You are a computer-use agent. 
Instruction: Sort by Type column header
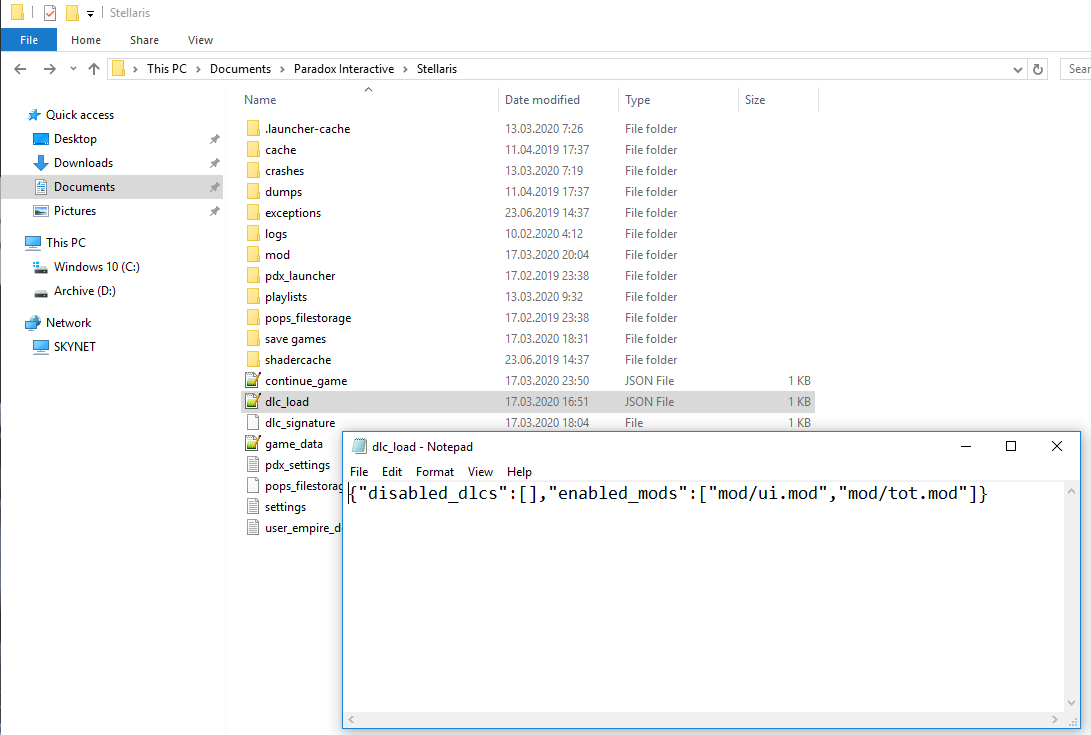pyautogui.click(x=637, y=100)
